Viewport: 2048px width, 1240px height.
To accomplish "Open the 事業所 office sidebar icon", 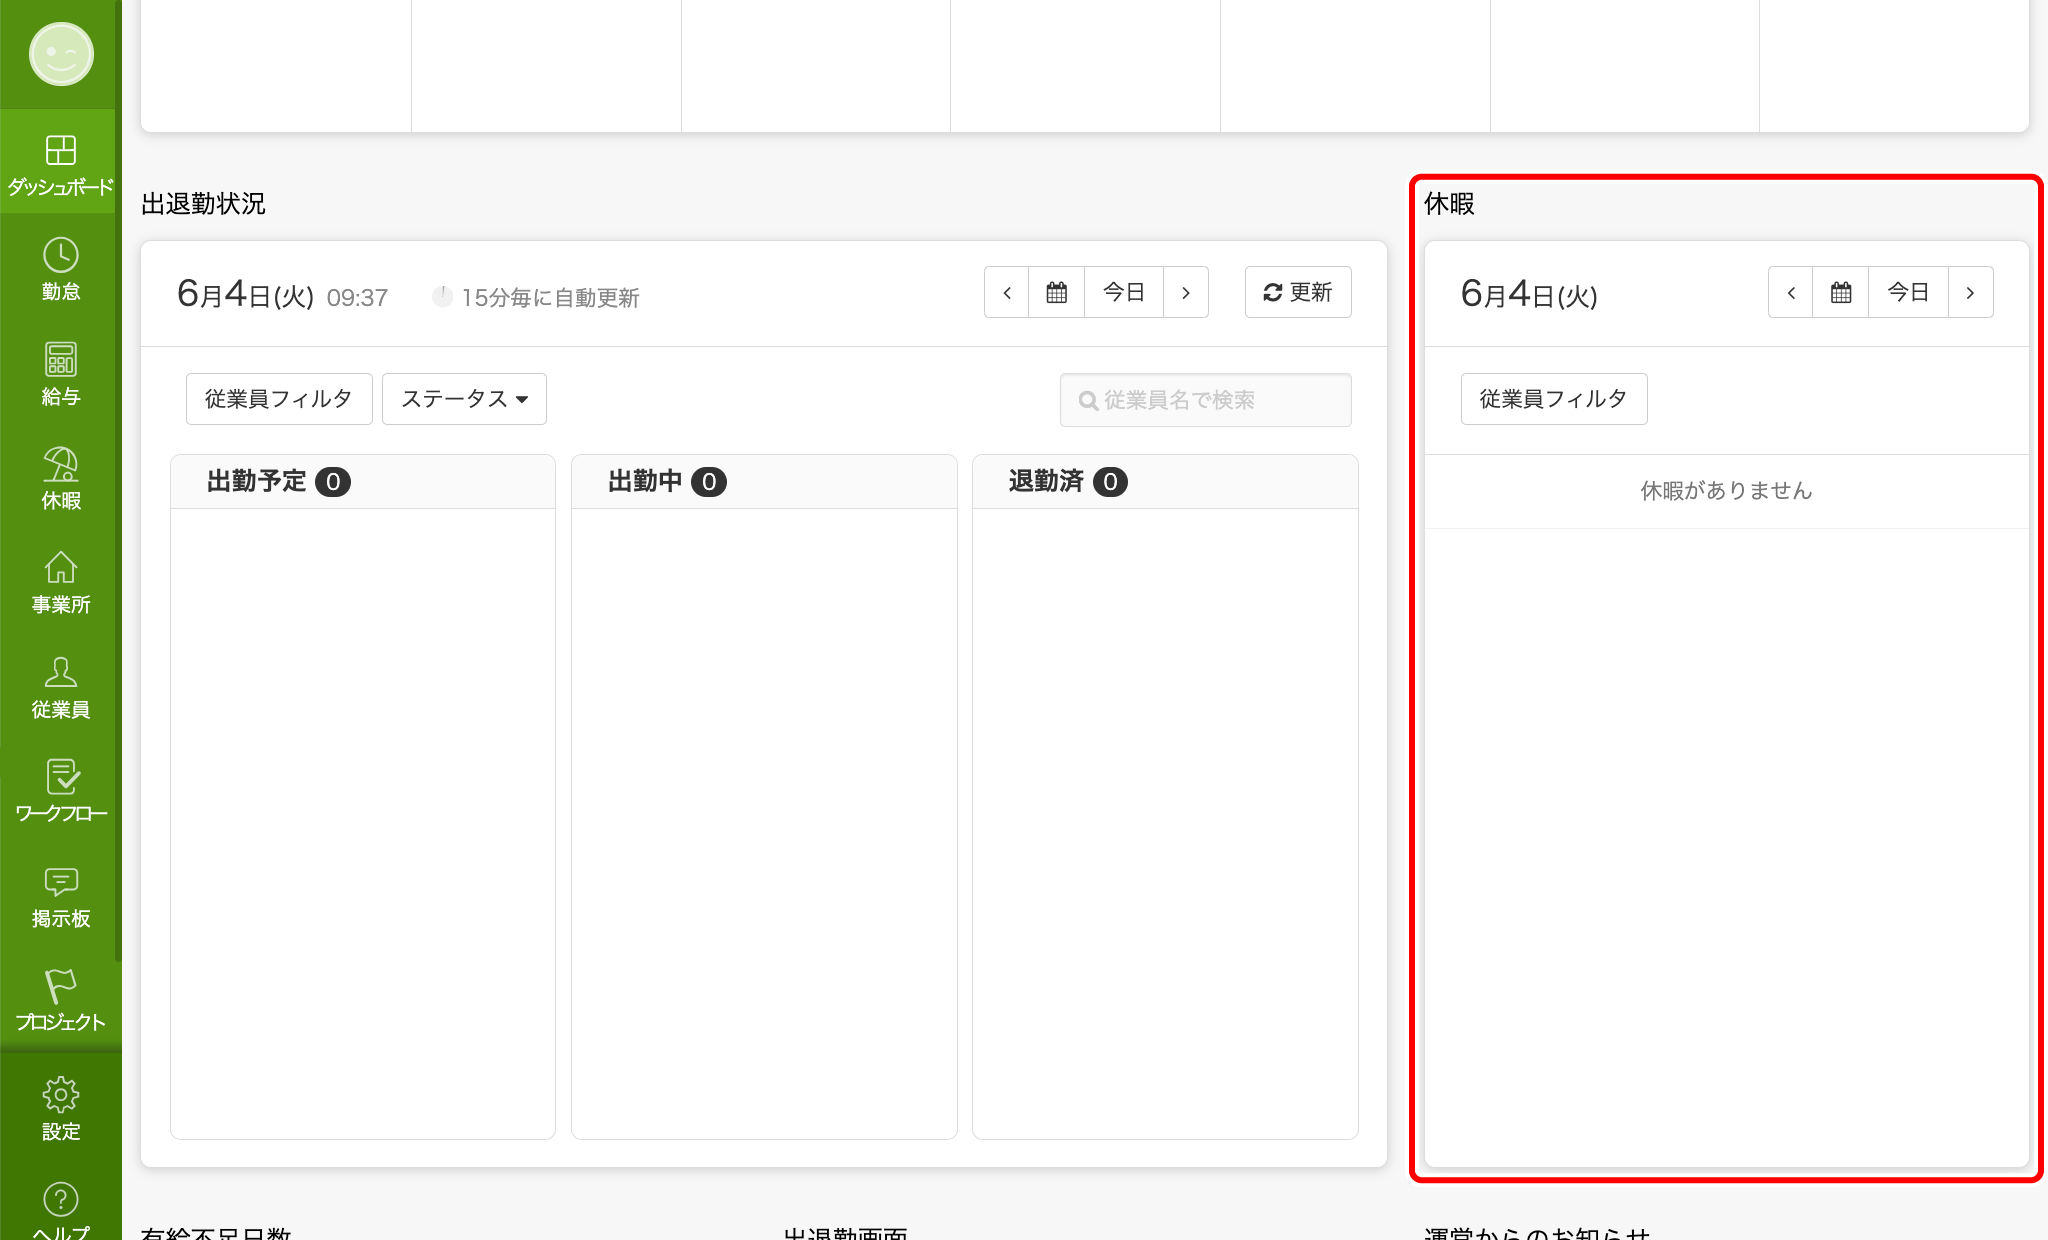I will coord(60,582).
